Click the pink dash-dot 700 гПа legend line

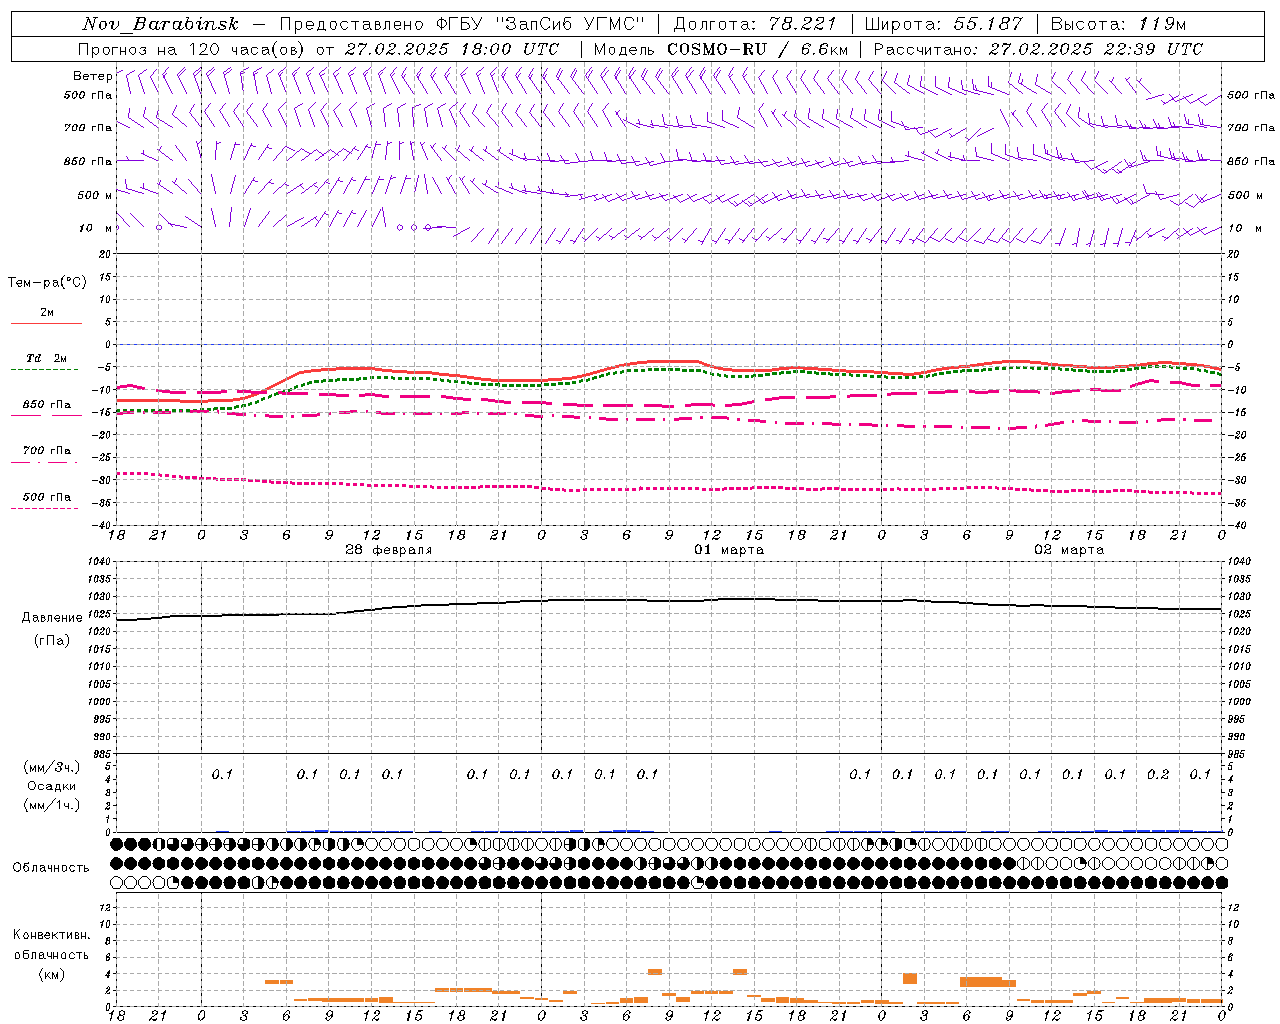pyautogui.click(x=44, y=462)
